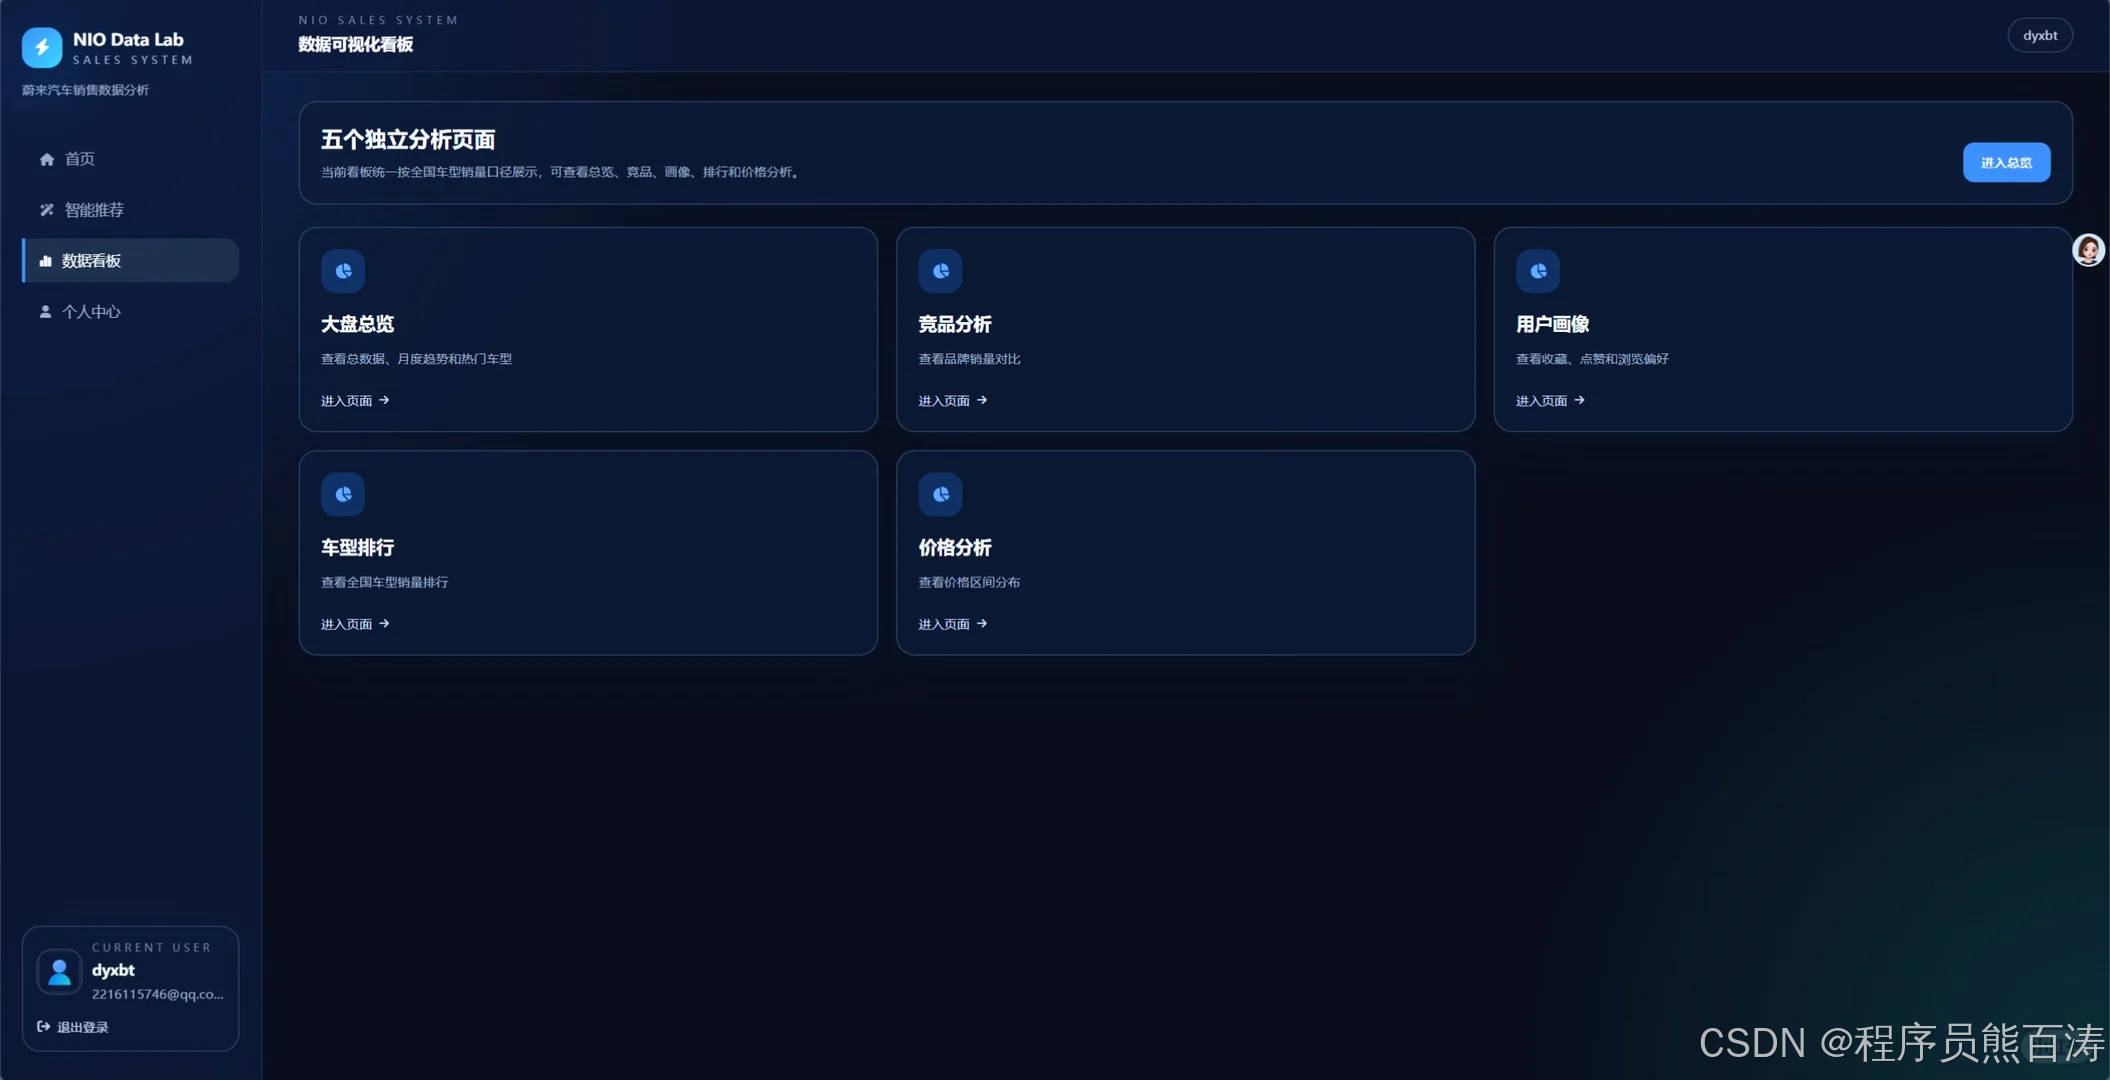2110x1080 pixels.
Task: Select 数据看板 in the sidebar
Action: tap(130, 261)
